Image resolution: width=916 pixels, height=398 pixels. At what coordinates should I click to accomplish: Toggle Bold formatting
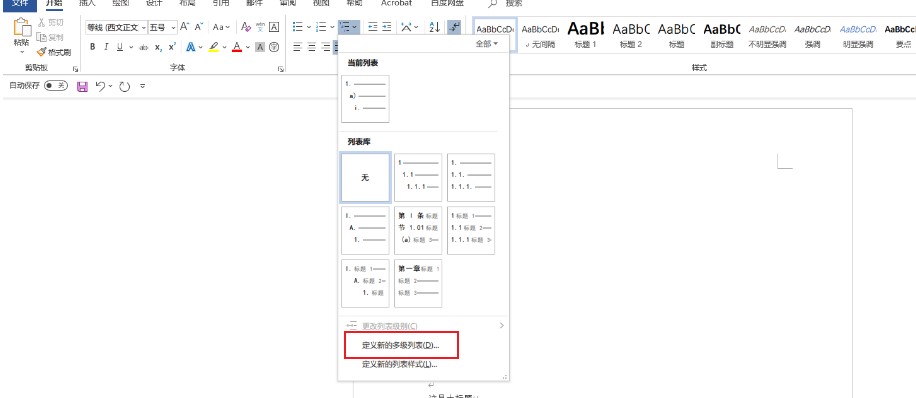(x=92, y=47)
